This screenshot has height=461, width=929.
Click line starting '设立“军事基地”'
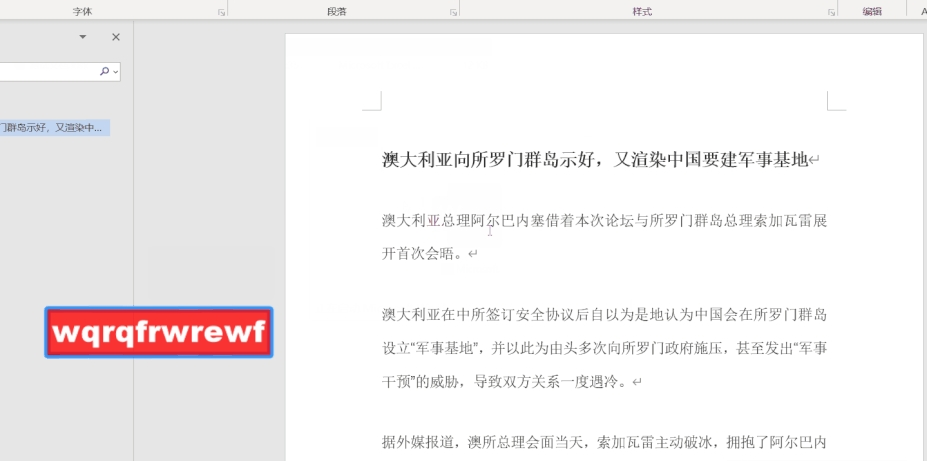click(604, 348)
